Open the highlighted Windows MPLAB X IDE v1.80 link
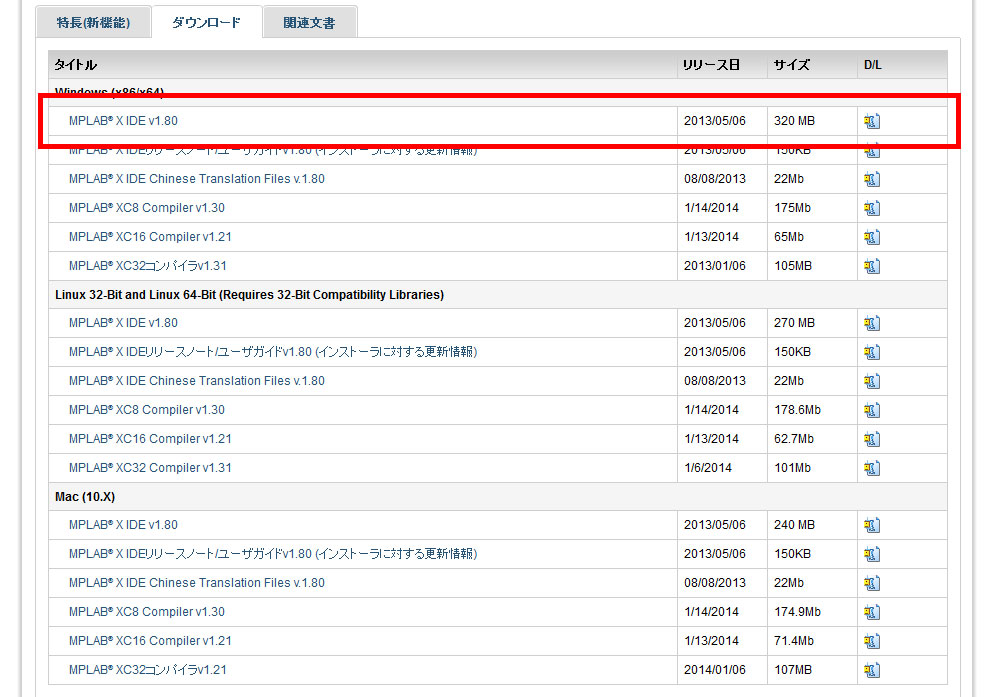This screenshot has height=697, width=1003. pyautogui.click(x=123, y=121)
